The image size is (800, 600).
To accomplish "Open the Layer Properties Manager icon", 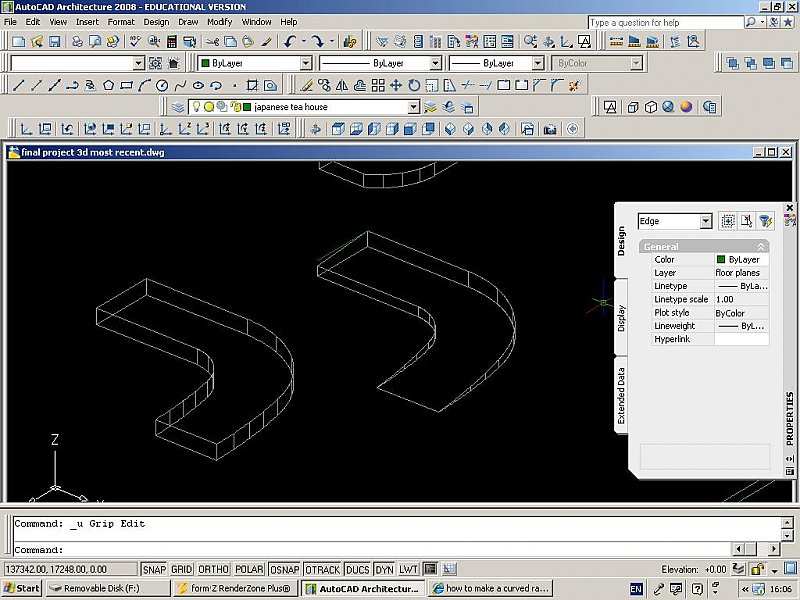I will point(177,107).
